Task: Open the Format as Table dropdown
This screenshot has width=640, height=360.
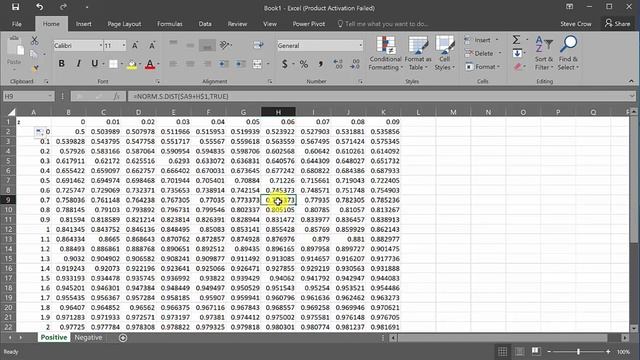Action: pyautogui.click(x=418, y=53)
